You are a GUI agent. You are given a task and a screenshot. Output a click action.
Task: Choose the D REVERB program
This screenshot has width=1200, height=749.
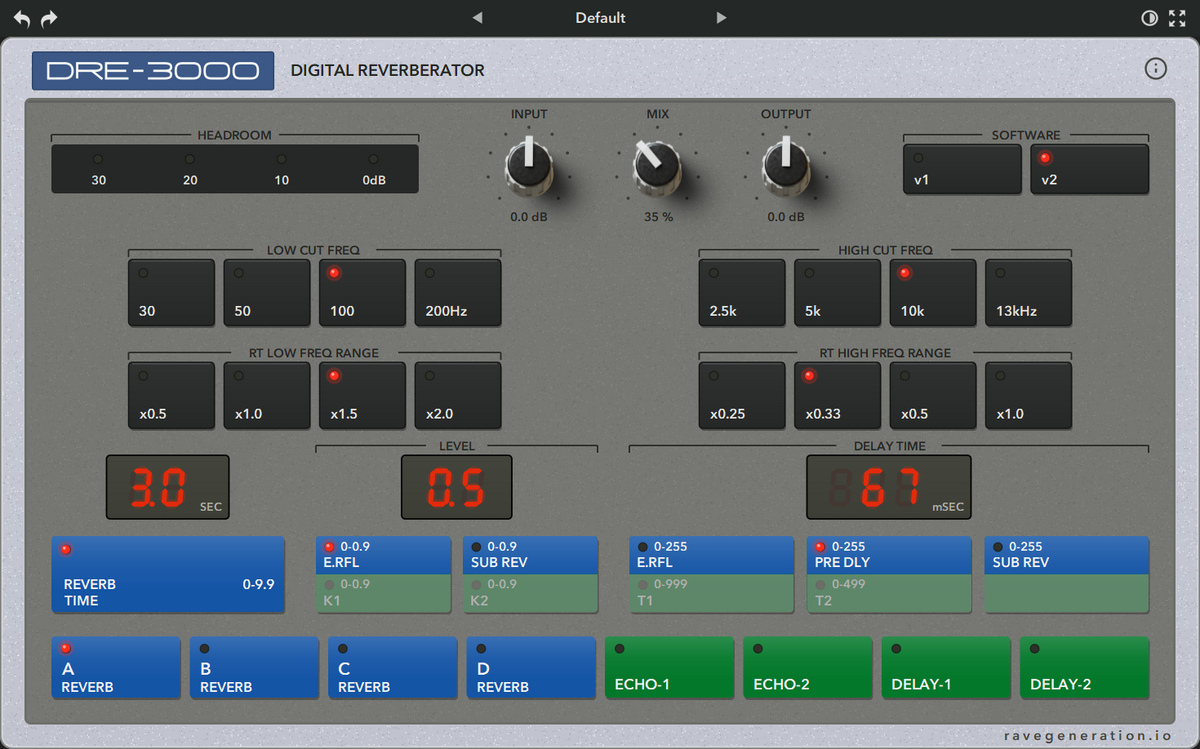click(531, 668)
